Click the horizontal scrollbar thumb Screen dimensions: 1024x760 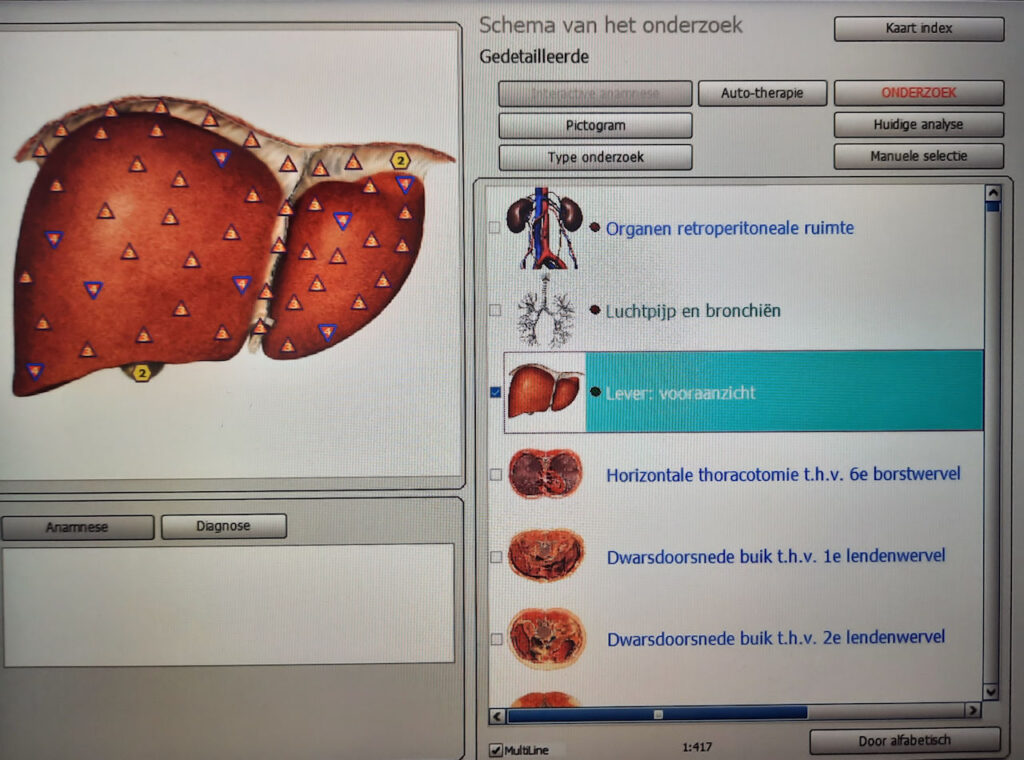[657, 713]
